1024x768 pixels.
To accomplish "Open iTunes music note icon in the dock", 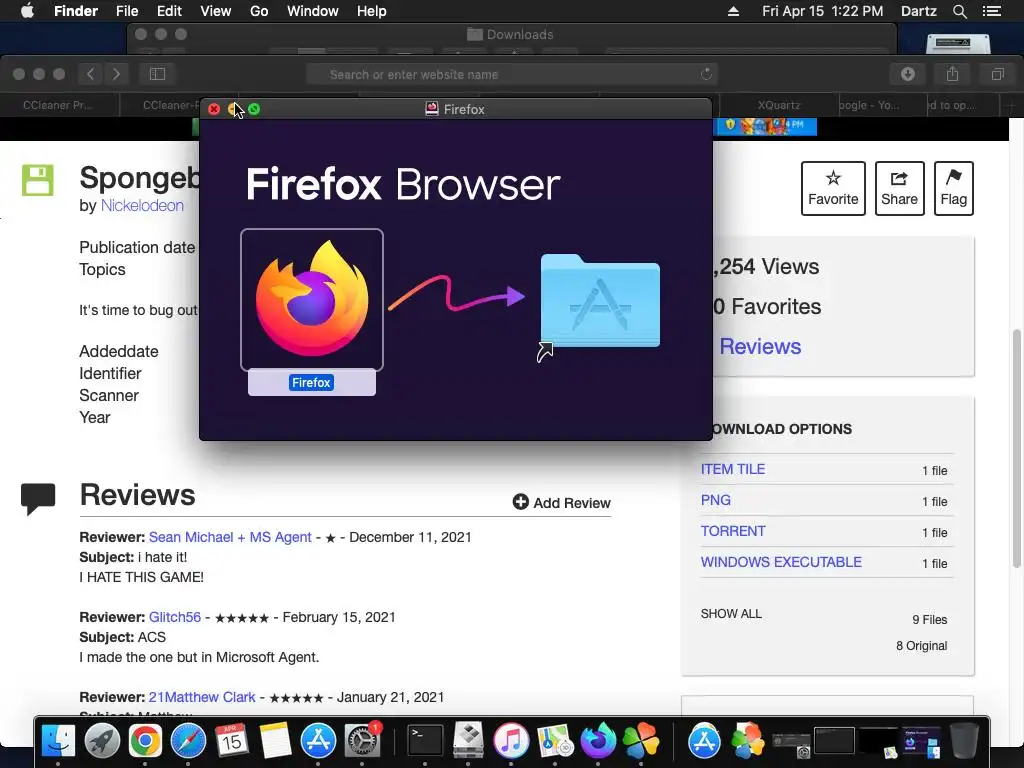I will click(511, 741).
